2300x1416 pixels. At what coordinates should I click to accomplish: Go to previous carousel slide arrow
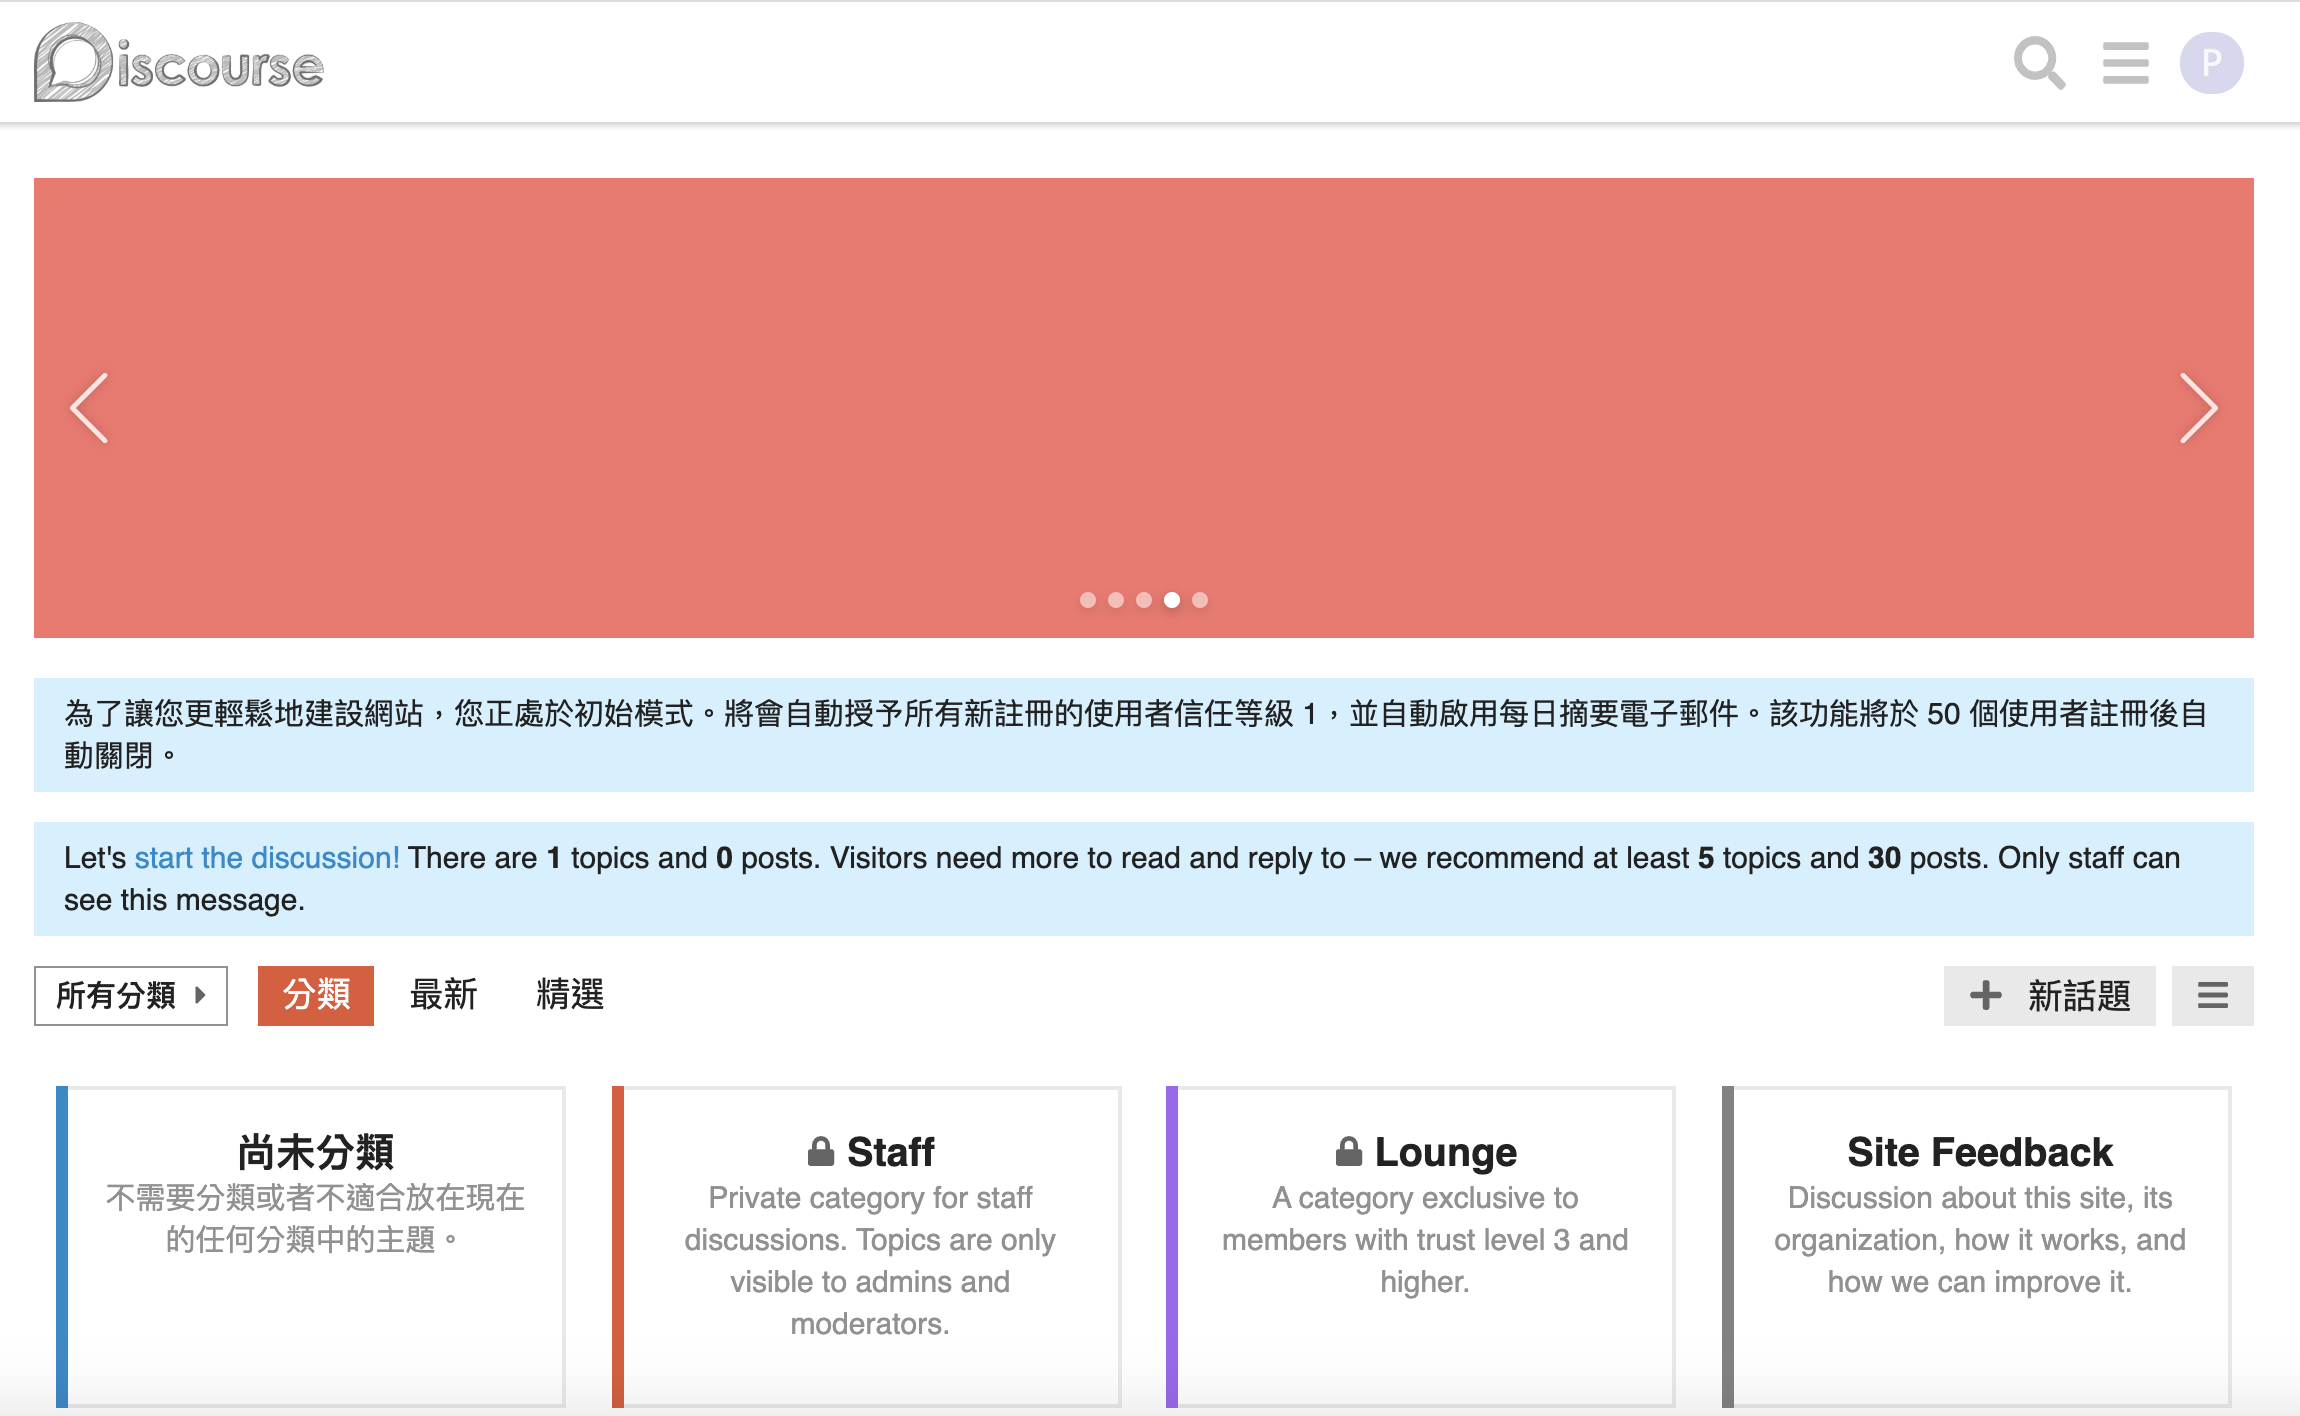click(90, 408)
